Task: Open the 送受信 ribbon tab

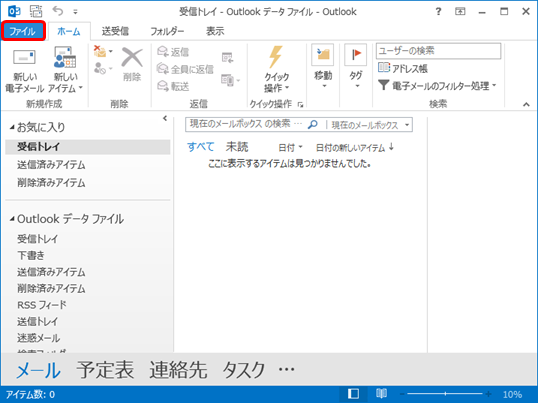Action: click(x=115, y=32)
